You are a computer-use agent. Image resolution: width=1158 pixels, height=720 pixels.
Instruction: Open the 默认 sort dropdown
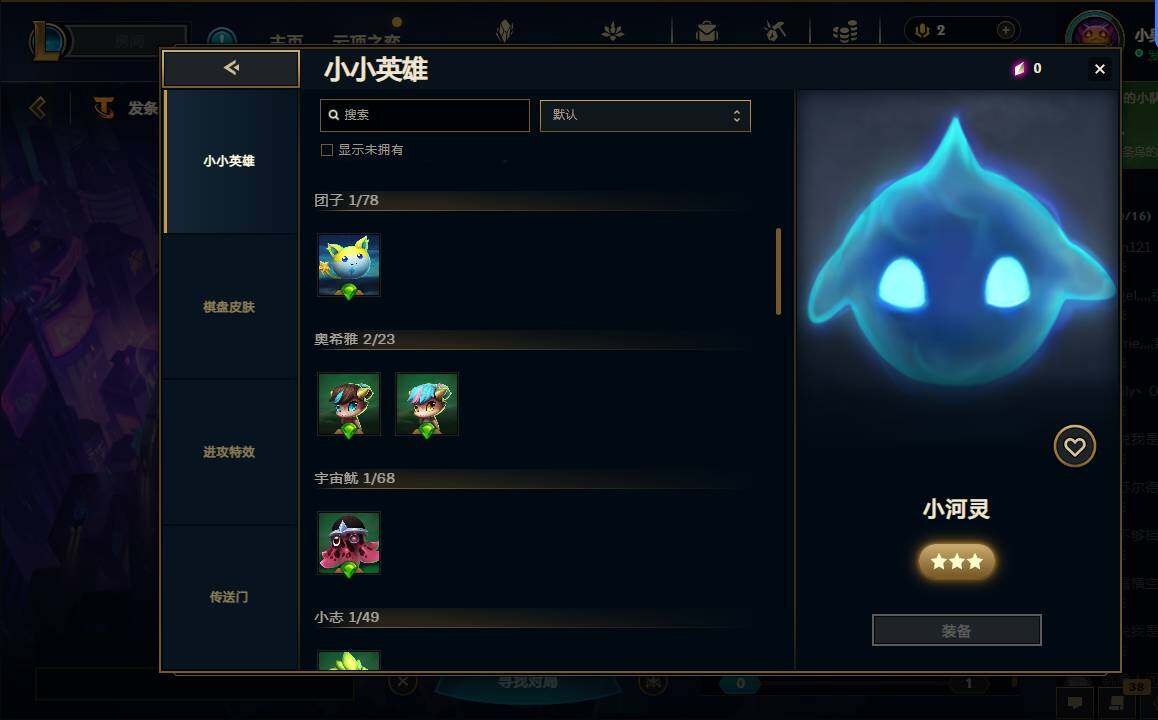645,116
